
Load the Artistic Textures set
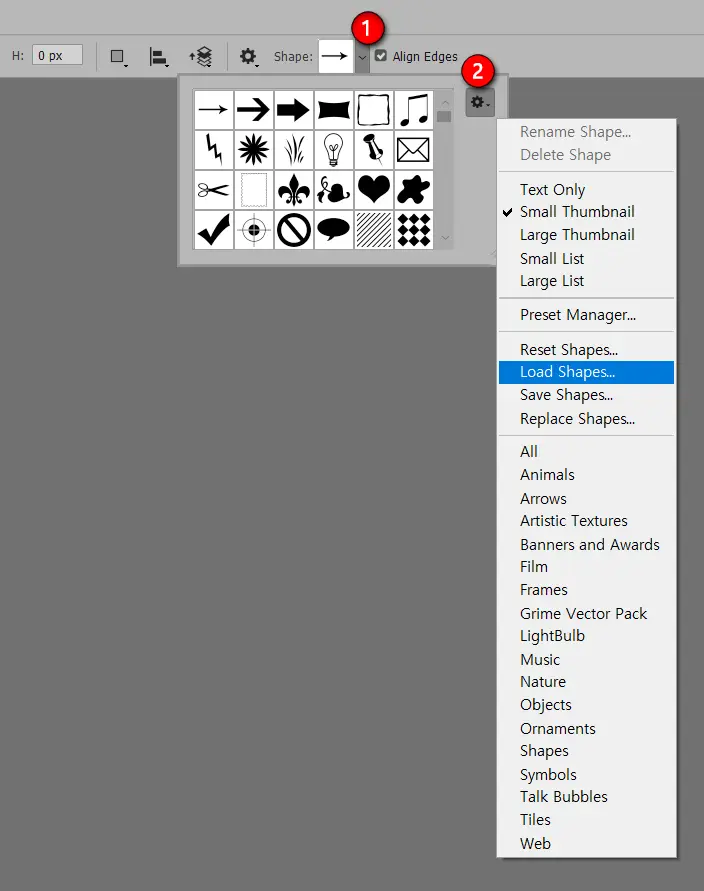tap(586, 521)
